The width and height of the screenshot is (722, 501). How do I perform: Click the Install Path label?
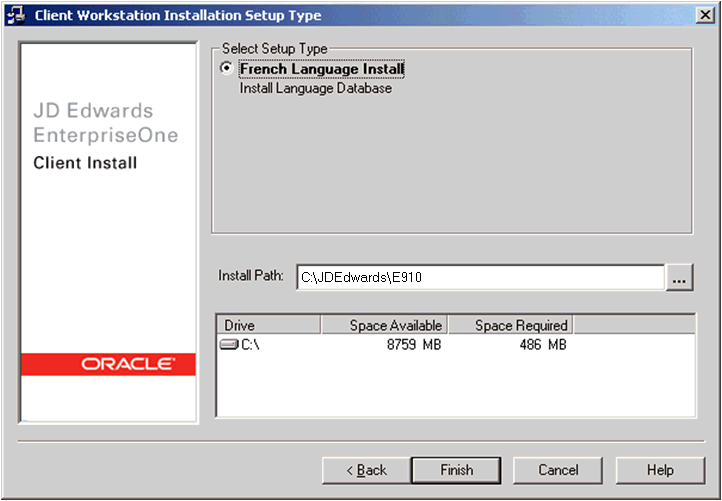tap(251, 276)
